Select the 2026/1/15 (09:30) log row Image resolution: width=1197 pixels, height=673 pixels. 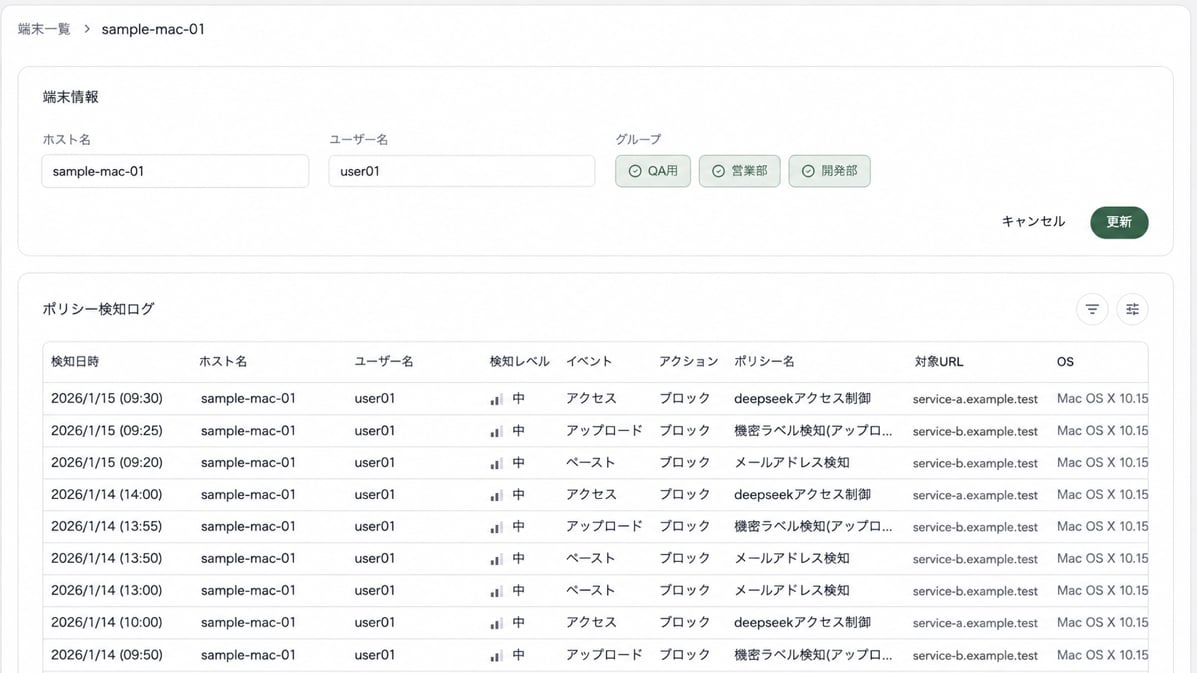click(595, 398)
